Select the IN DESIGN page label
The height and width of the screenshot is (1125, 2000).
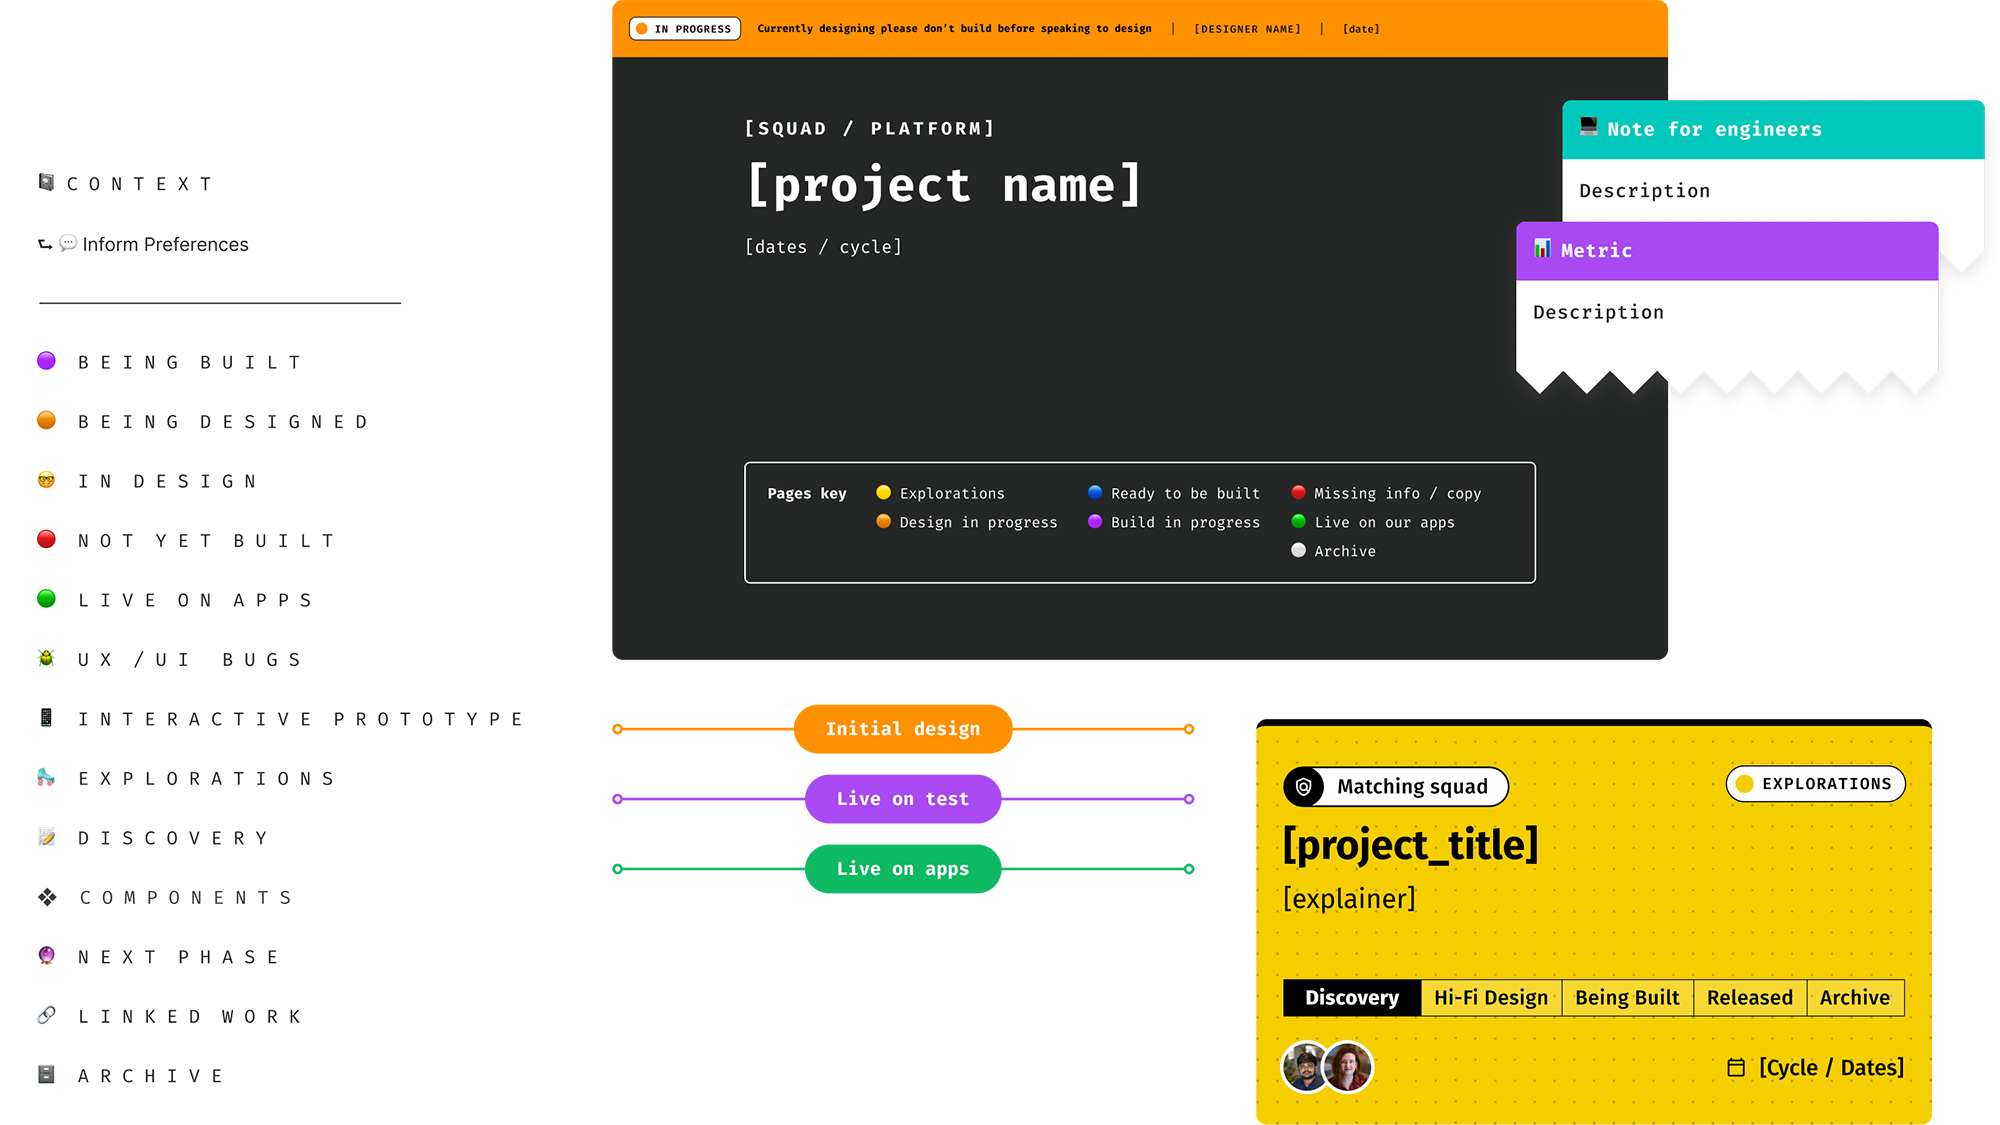168,481
